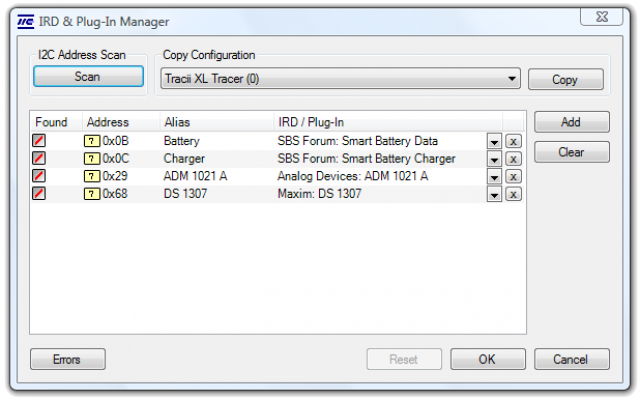The height and width of the screenshot is (400, 640).
Task: Open the Smart Battery Charger plug-in dropdown
Action: [494, 159]
